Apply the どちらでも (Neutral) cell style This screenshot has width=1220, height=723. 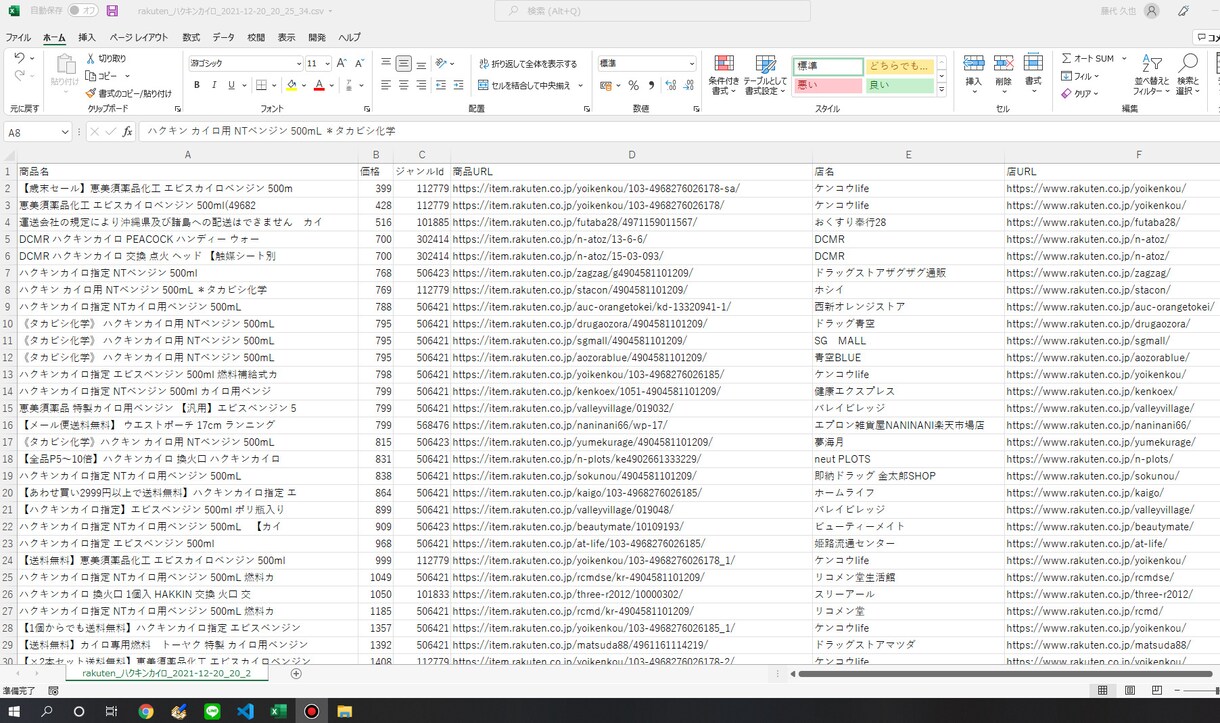point(899,66)
